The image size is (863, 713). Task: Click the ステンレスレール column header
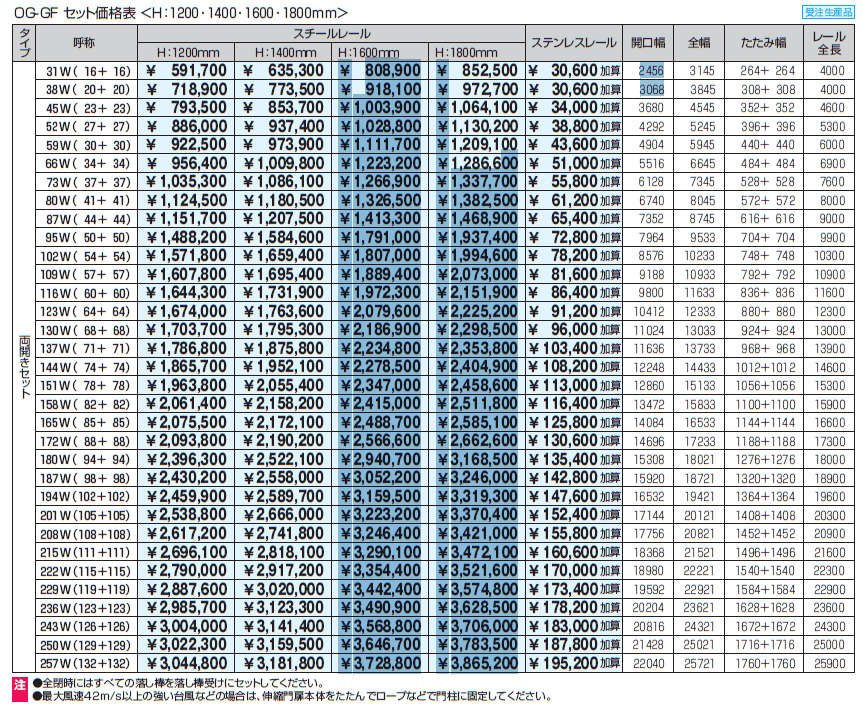[574, 43]
